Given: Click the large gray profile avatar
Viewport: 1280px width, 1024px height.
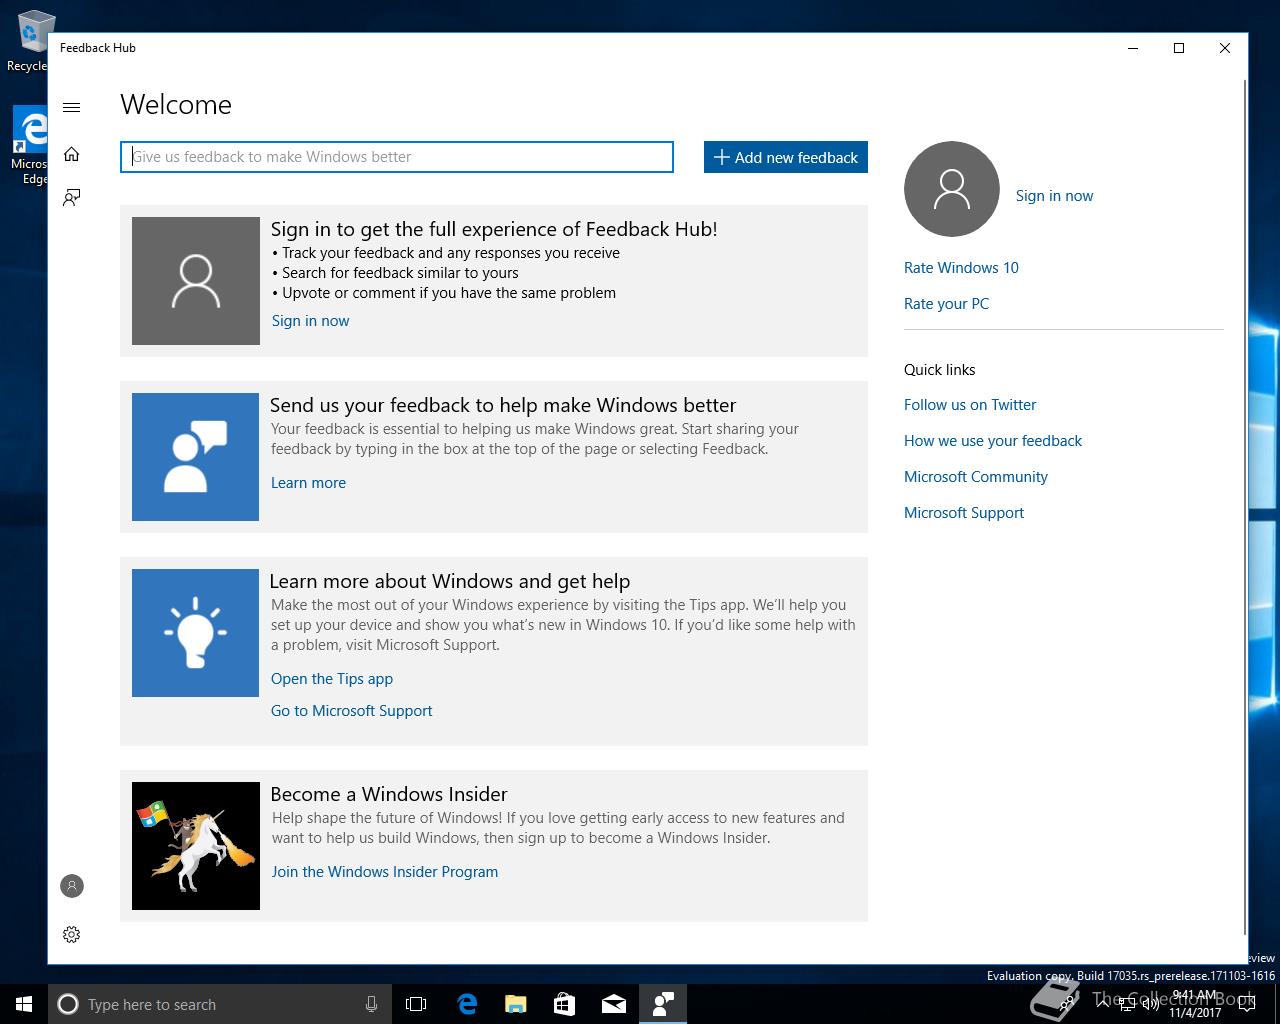Looking at the screenshot, I should point(952,189).
